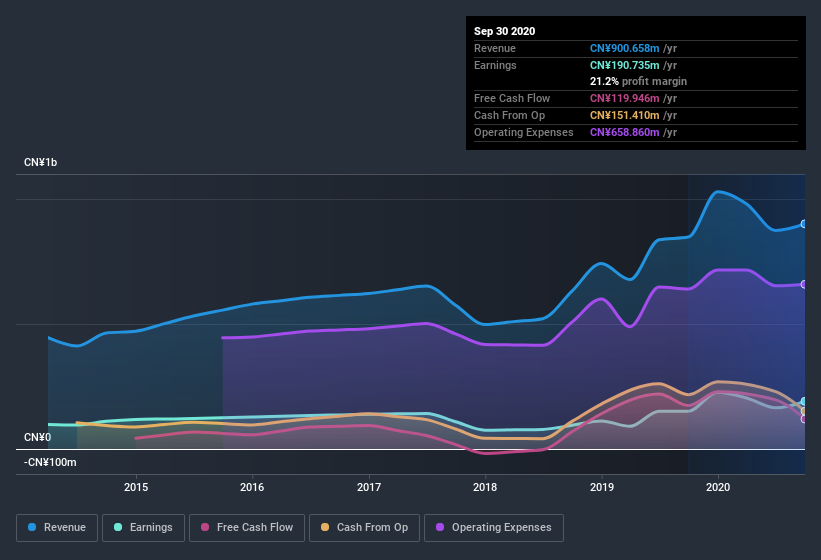Click the CN¥0 y-axis label
Viewport: 821px width, 560px height.
click(38, 437)
